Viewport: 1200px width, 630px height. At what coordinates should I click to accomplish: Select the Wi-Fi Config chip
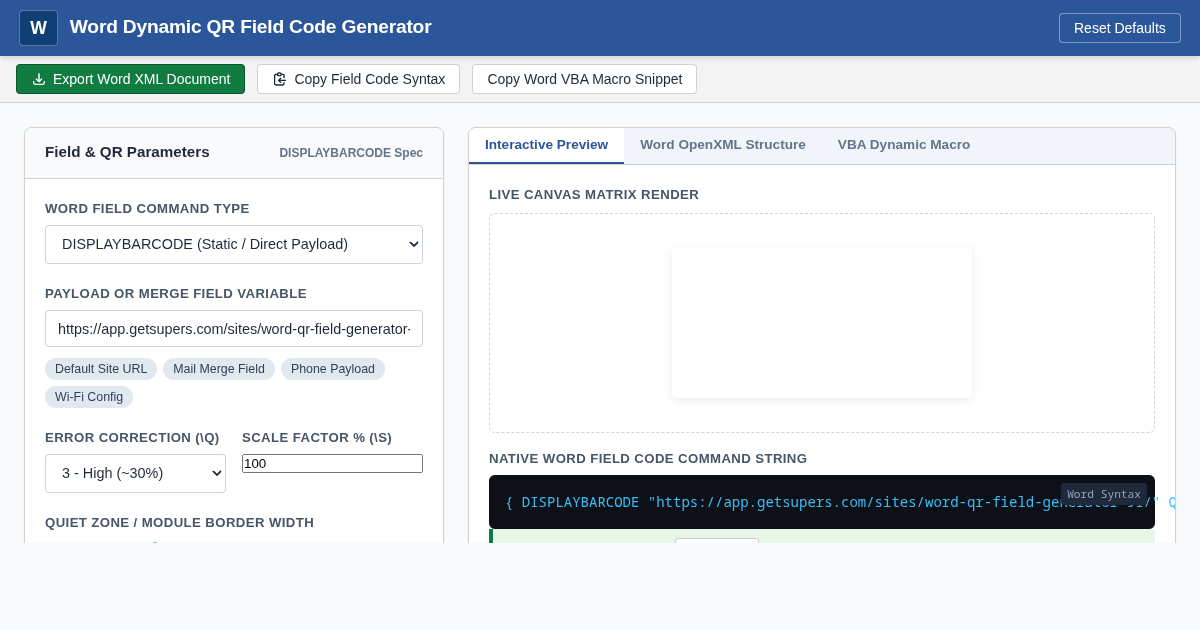pos(89,397)
